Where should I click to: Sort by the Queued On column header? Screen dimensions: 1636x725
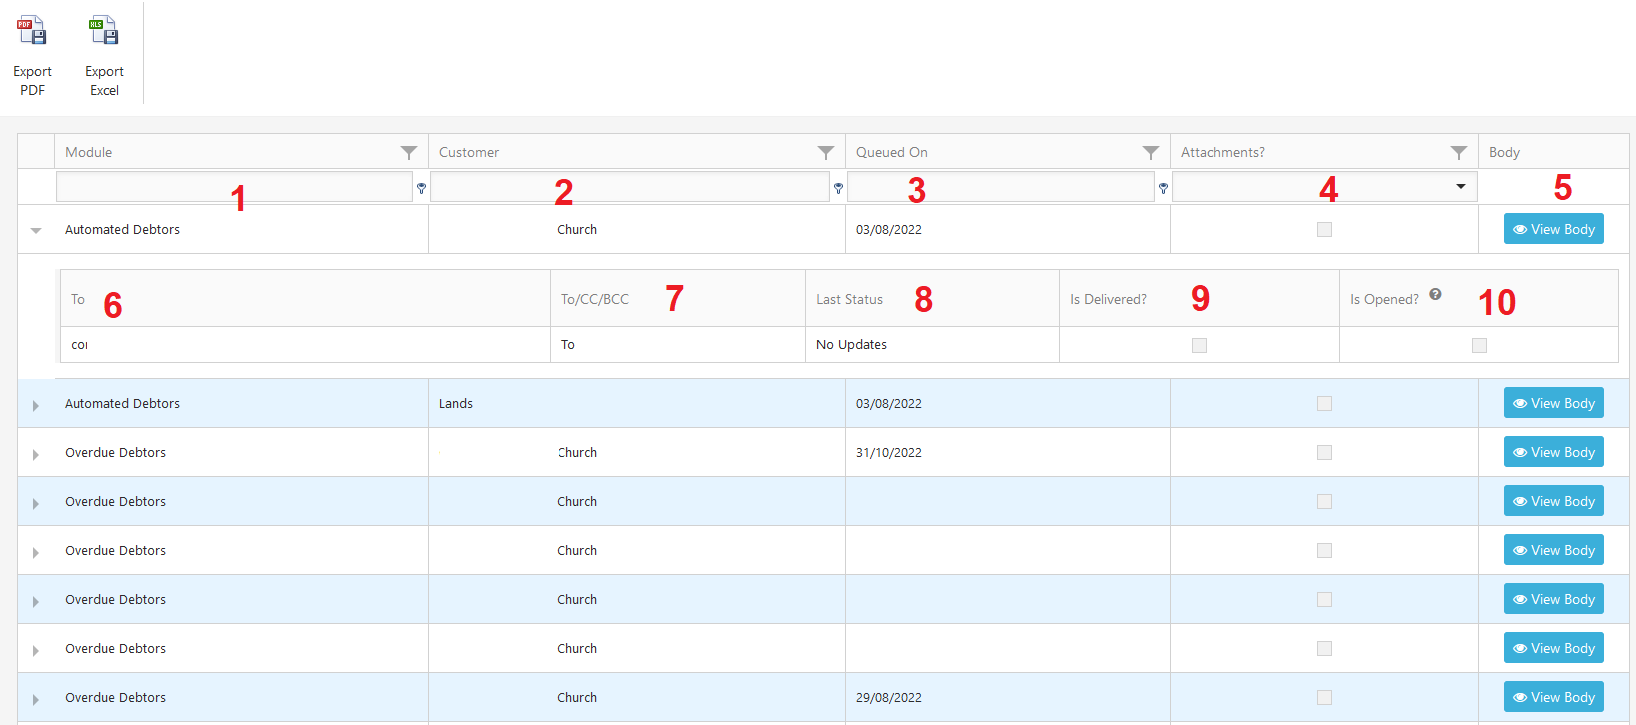tap(892, 152)
